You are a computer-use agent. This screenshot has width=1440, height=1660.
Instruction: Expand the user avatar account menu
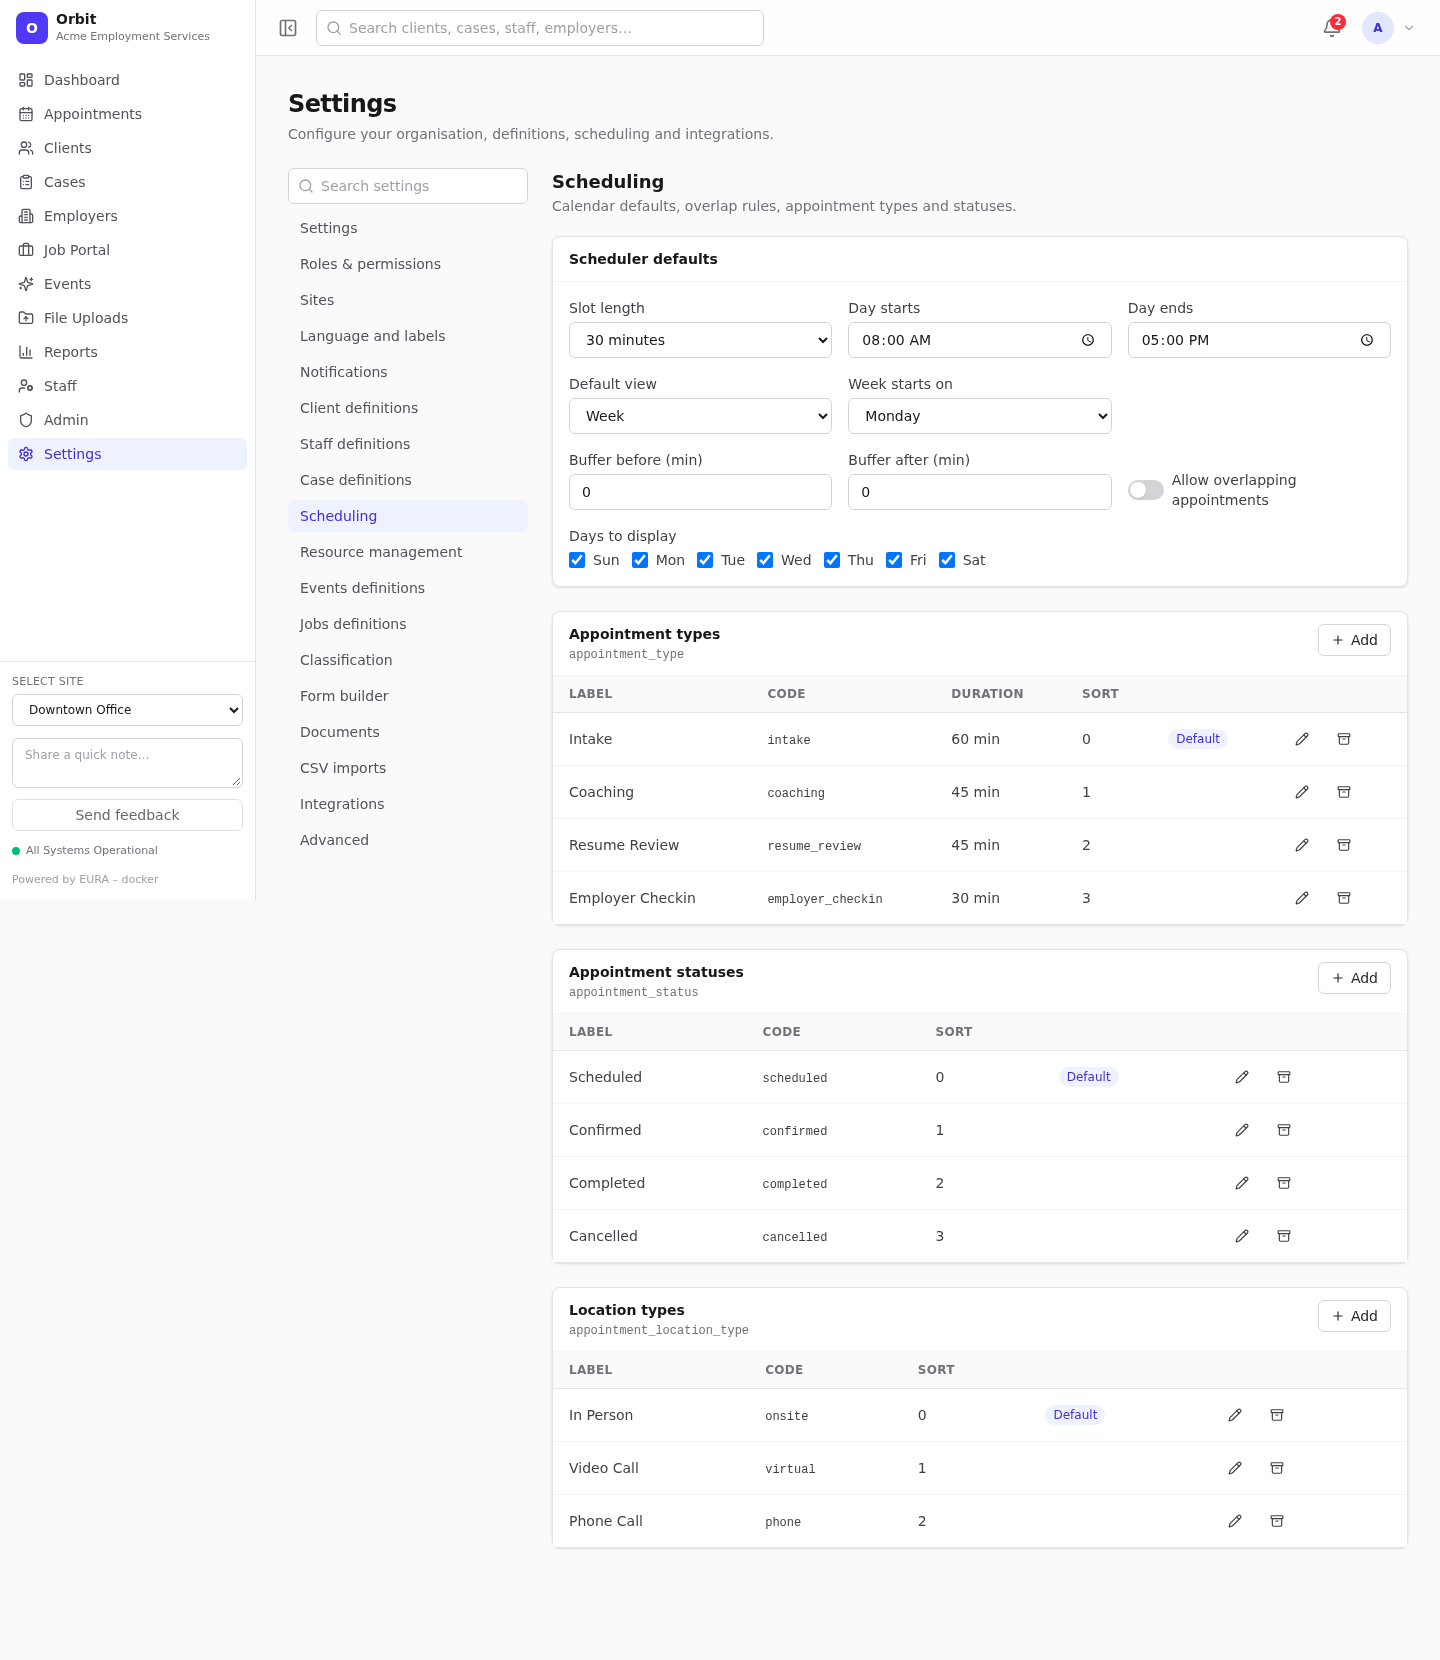pos(1388,28)
